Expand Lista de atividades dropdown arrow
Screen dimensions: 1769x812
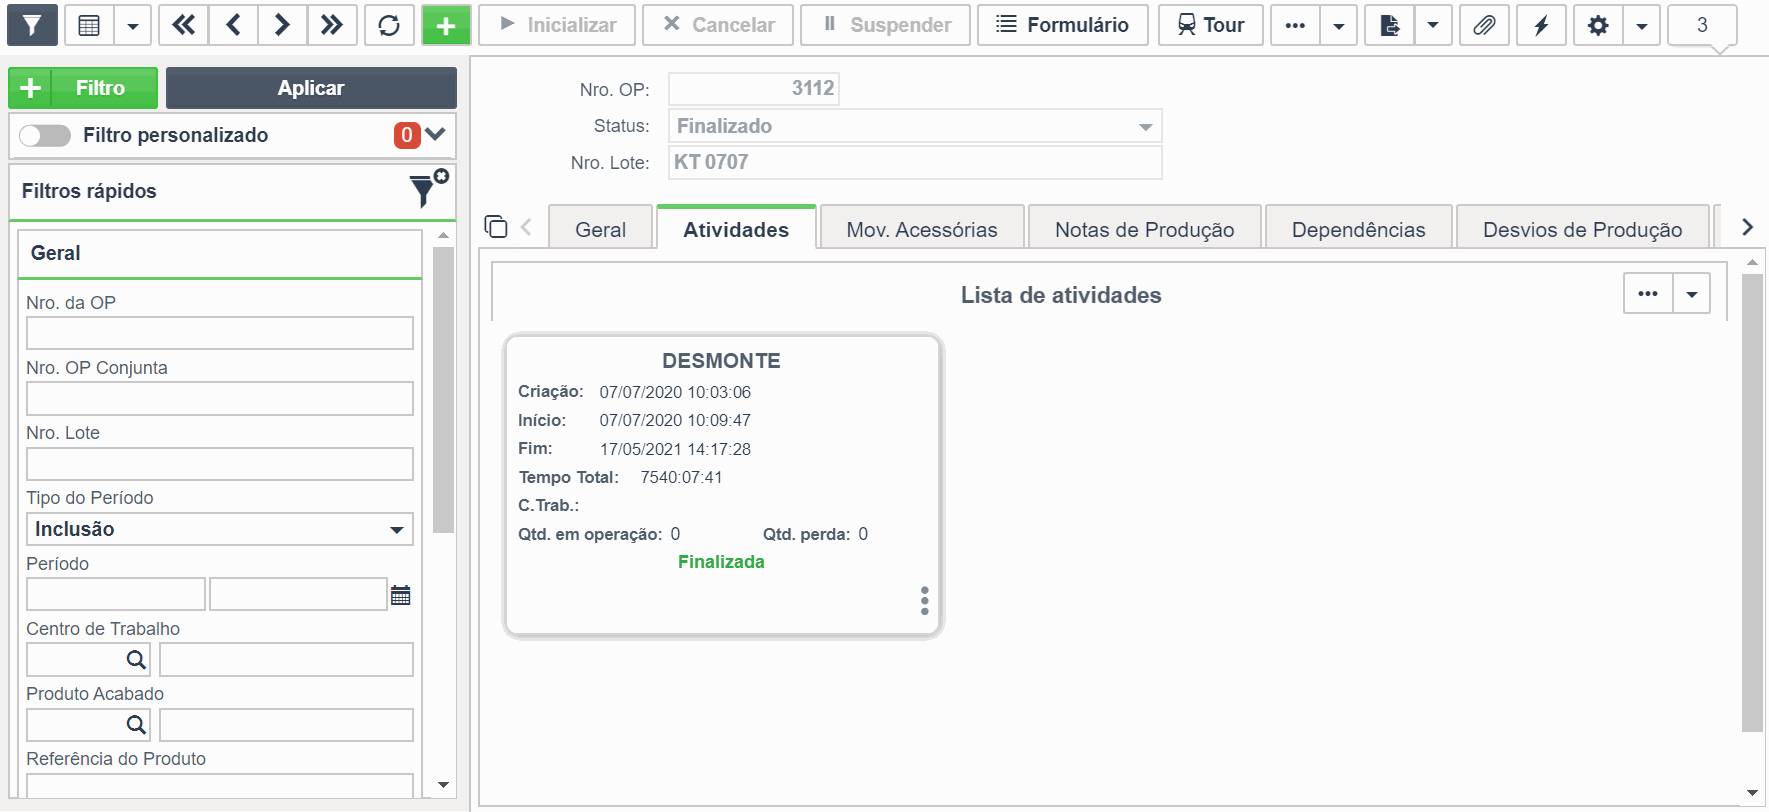tap(1692, 294)
